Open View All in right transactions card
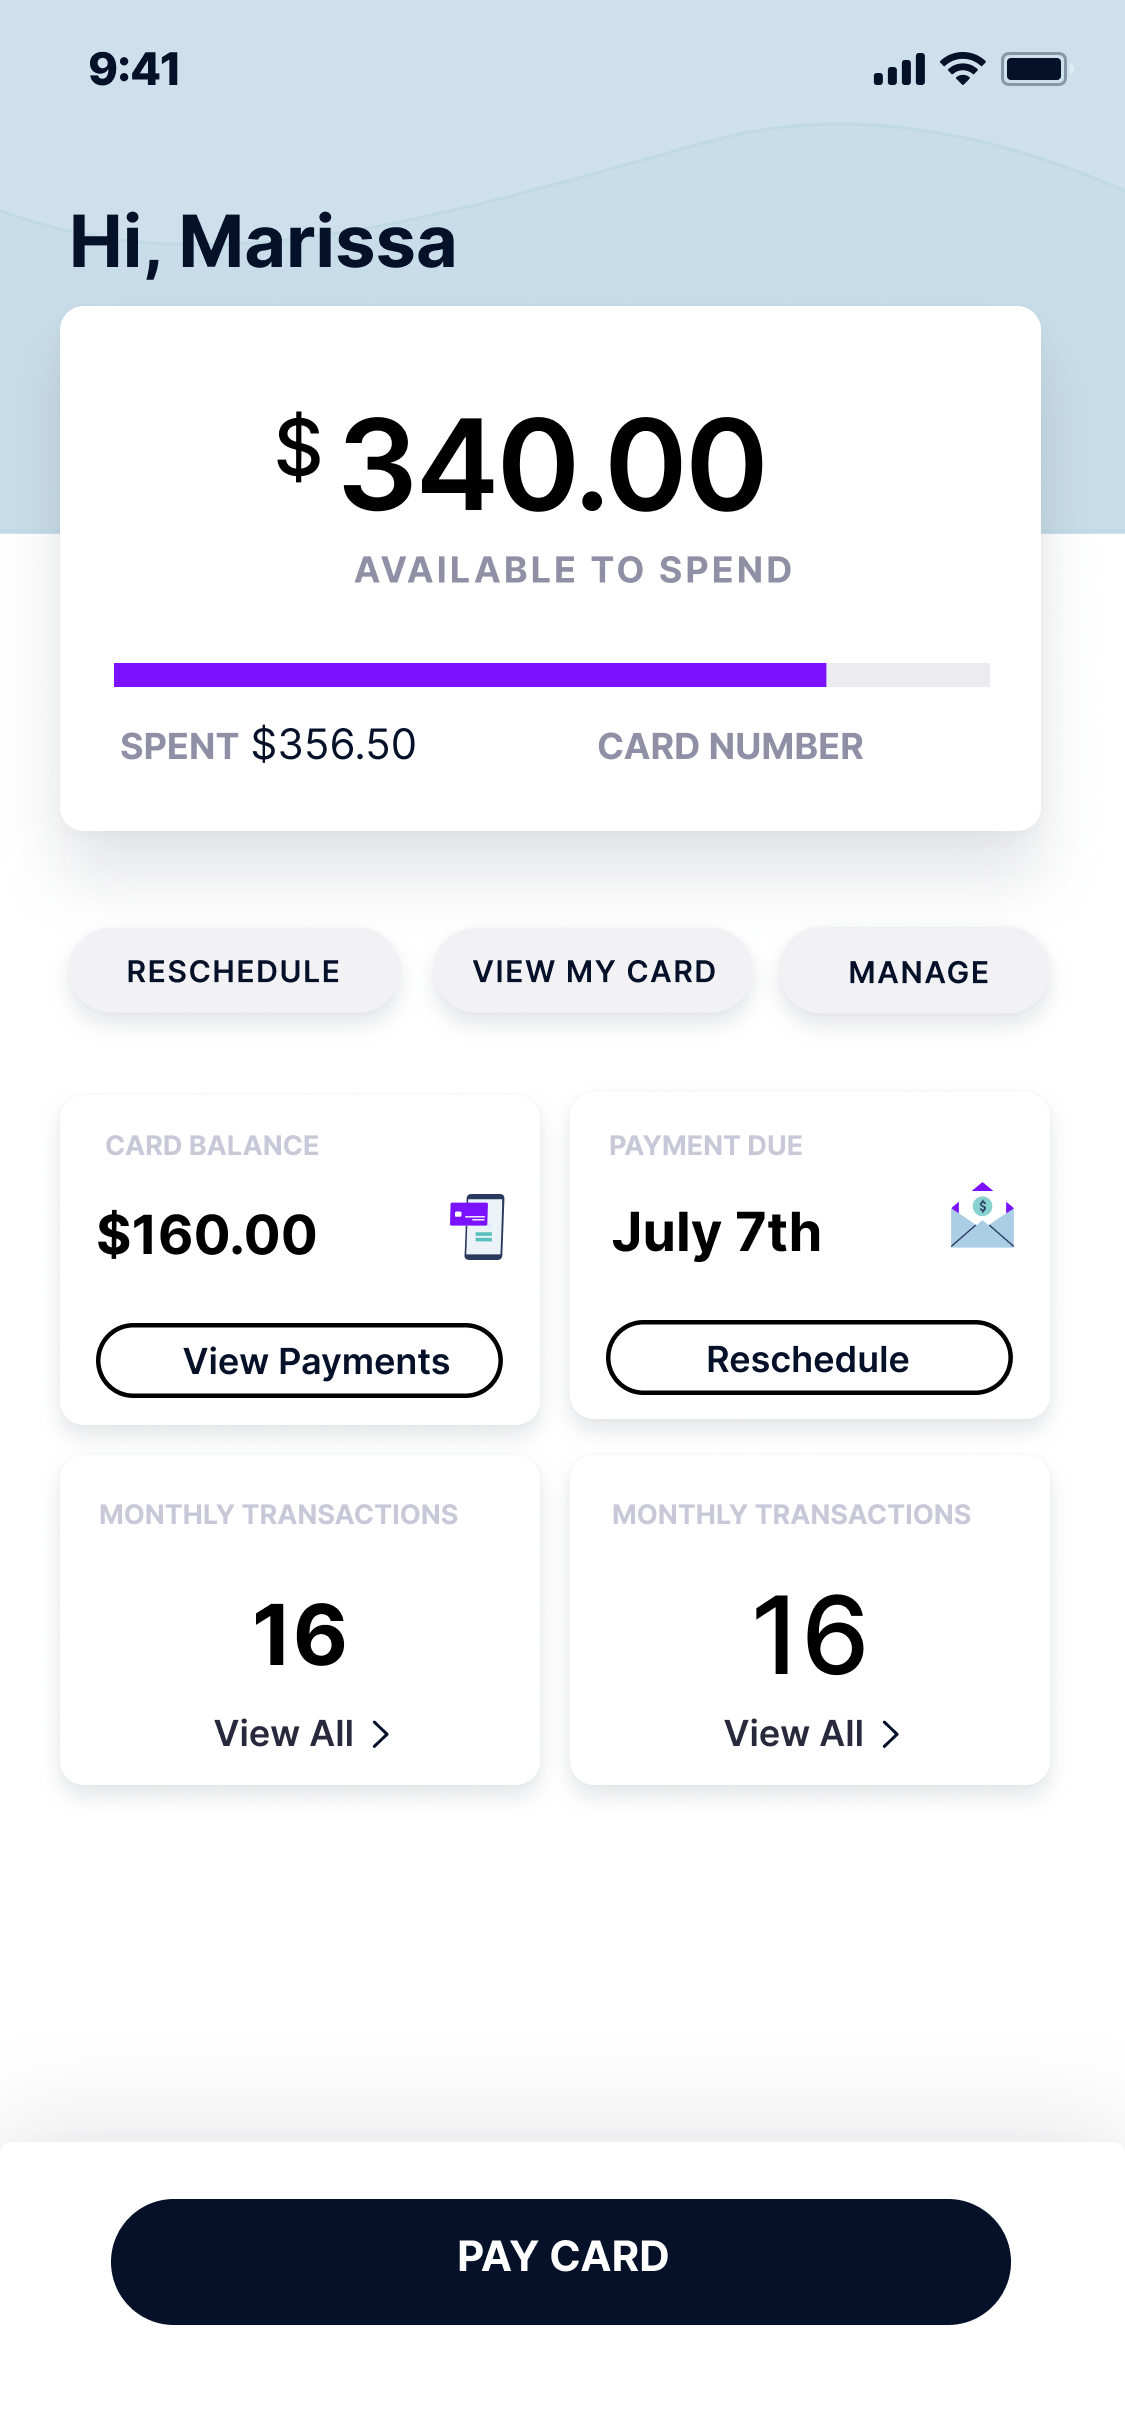 coord(794,1734)
